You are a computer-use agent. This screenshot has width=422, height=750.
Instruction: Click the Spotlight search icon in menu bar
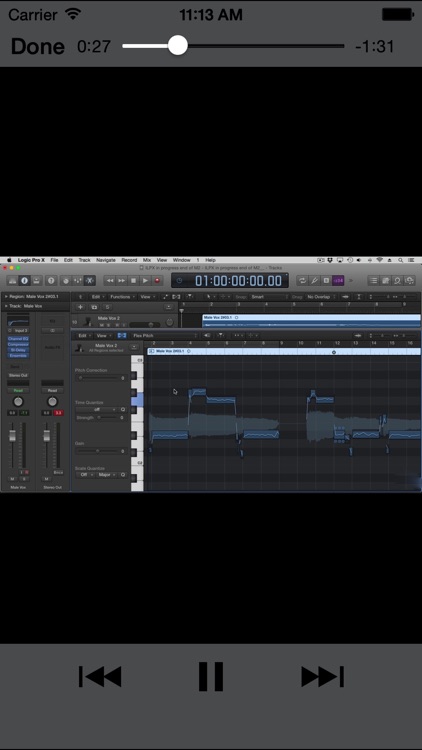(402, 260)
